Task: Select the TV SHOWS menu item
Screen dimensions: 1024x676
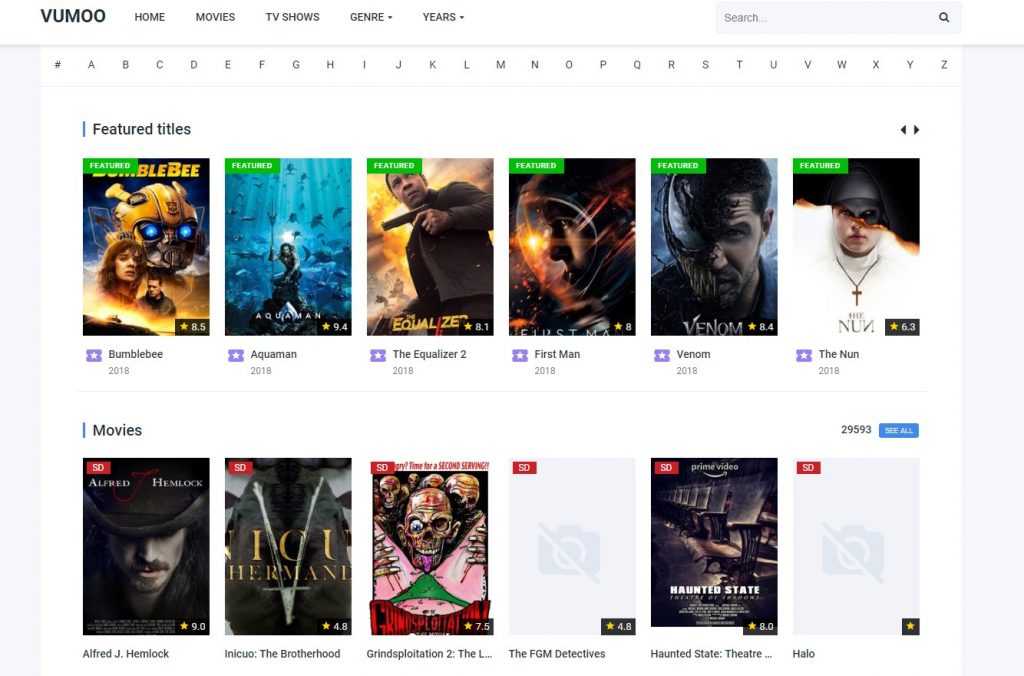Action: (x=292, y=17)
